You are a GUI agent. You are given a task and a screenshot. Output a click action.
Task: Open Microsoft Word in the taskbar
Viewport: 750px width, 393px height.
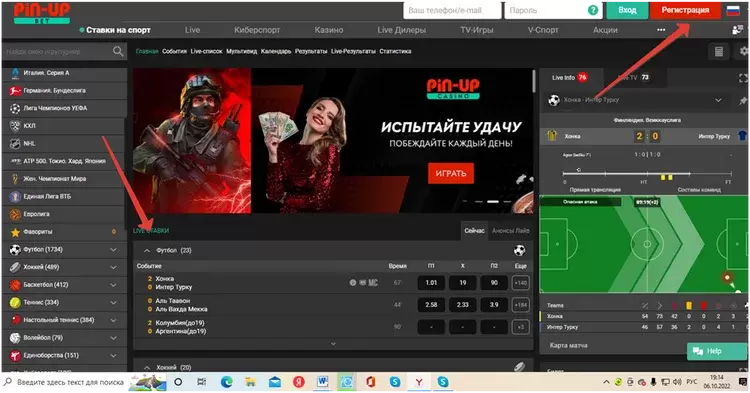click(323, 382)
